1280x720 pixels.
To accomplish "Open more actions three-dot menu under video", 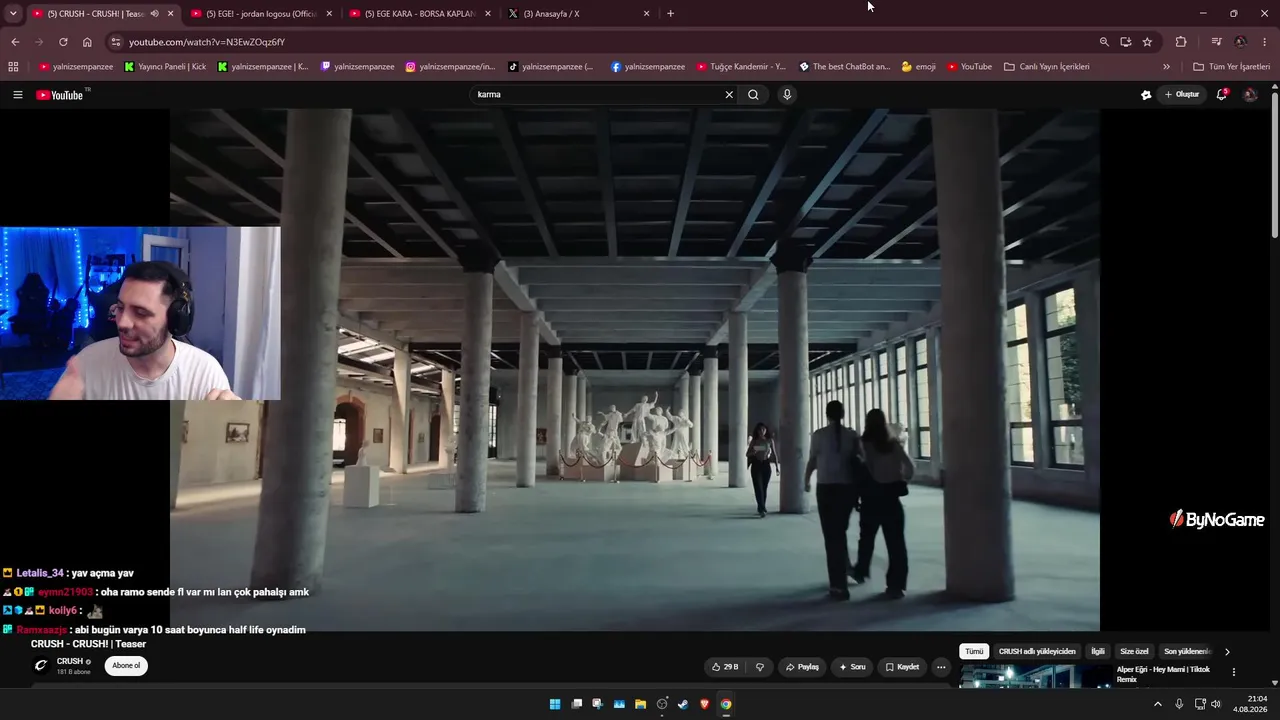I will [941, 667].
